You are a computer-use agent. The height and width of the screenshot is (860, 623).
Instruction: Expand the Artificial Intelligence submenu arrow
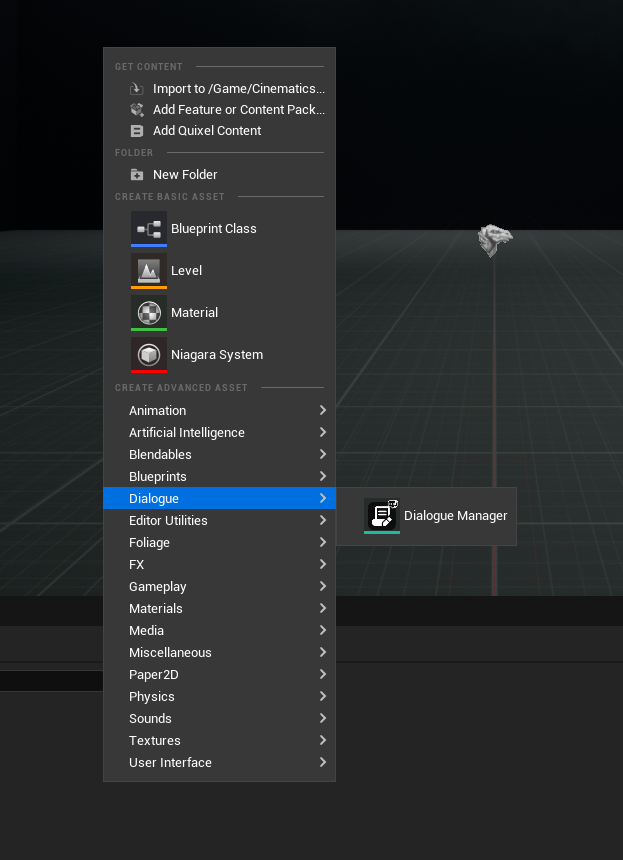click(322, 432)
